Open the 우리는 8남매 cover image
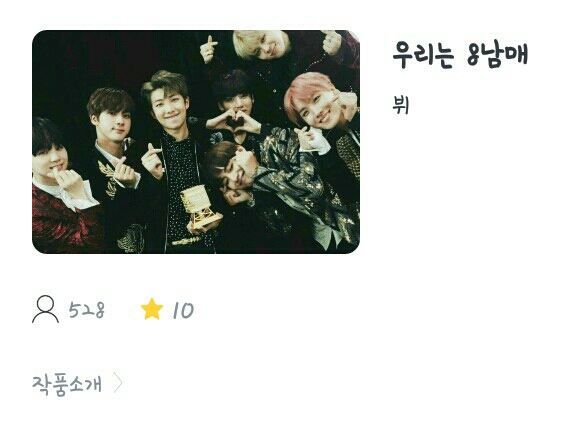 [196, 142]
